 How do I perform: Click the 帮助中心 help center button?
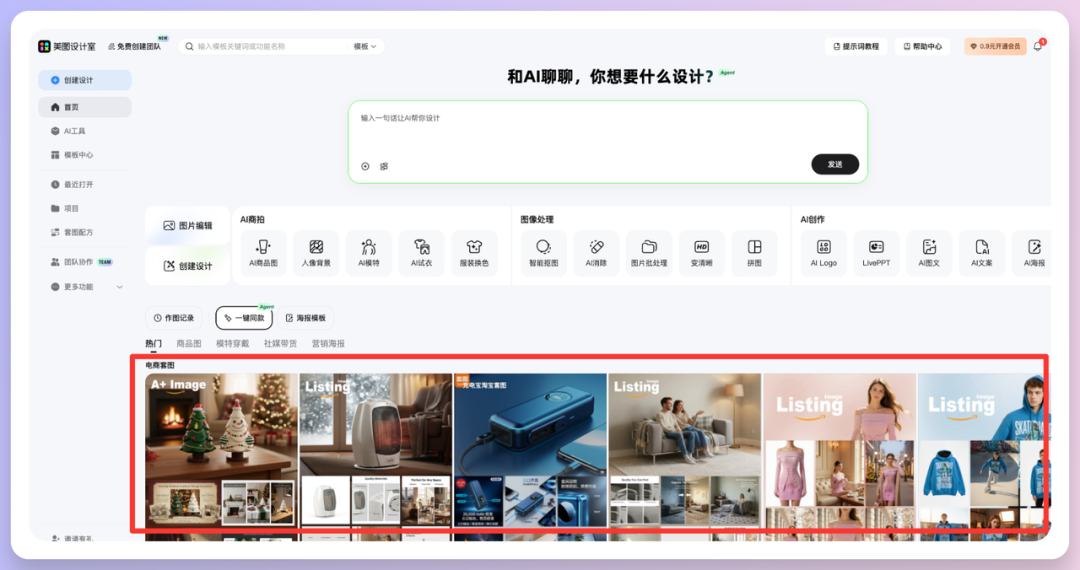(923, 46)
